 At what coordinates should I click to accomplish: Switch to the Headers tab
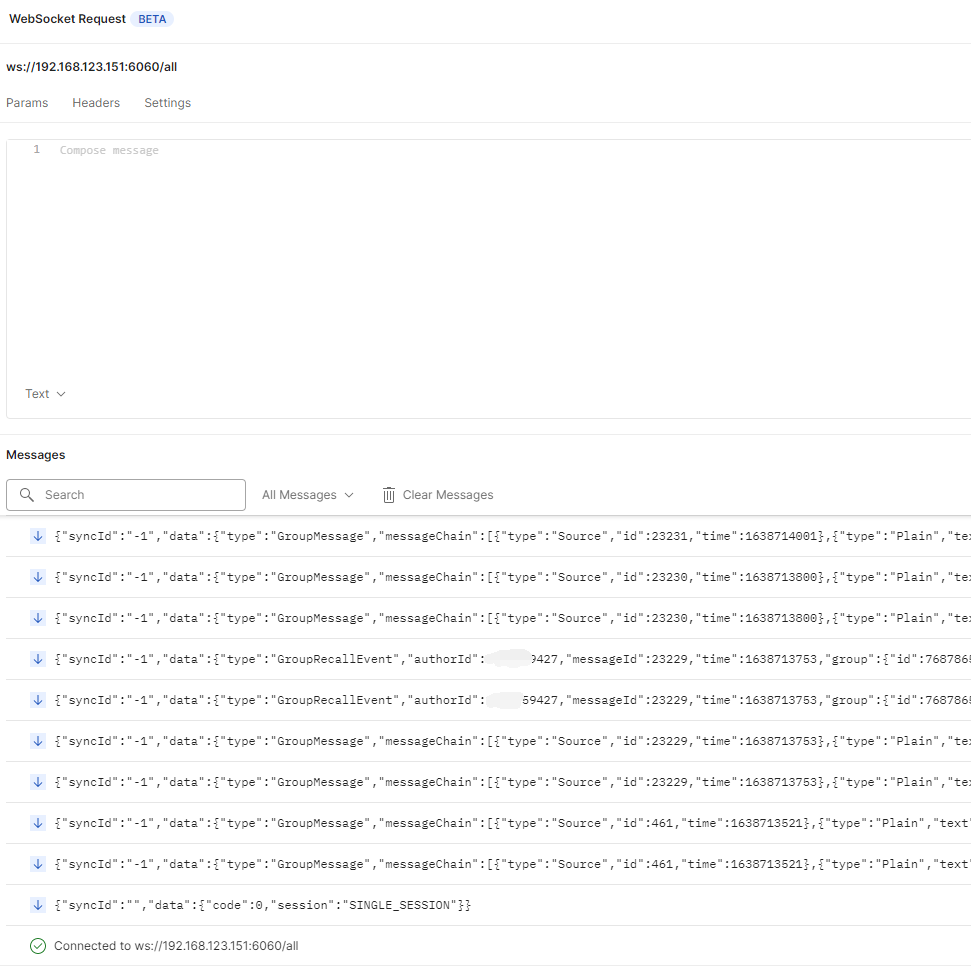click(95, 102)
